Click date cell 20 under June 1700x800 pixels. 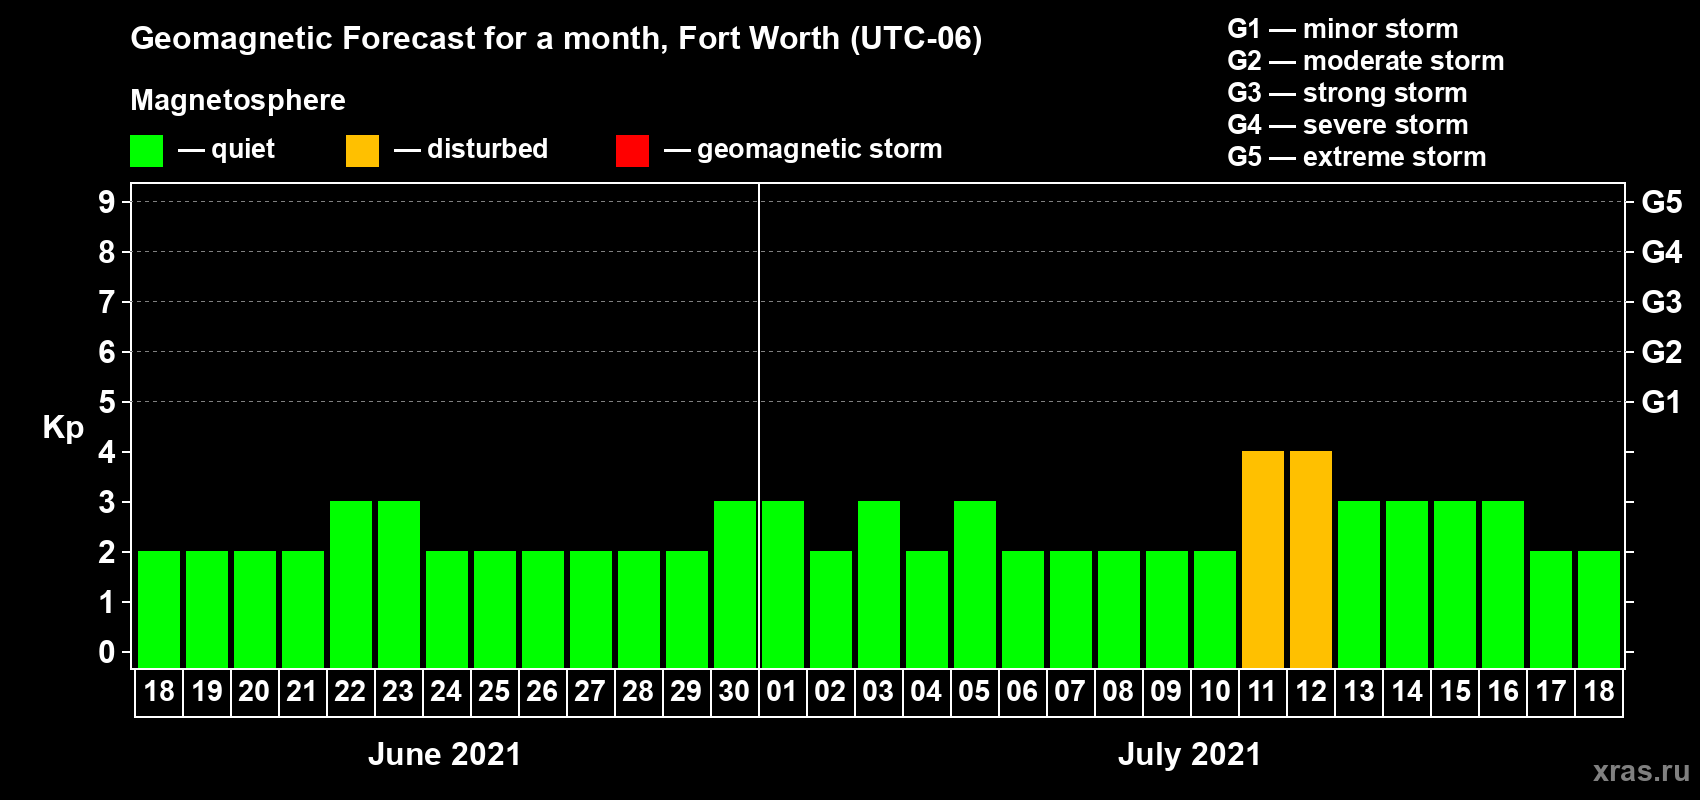tap(255, 692)
